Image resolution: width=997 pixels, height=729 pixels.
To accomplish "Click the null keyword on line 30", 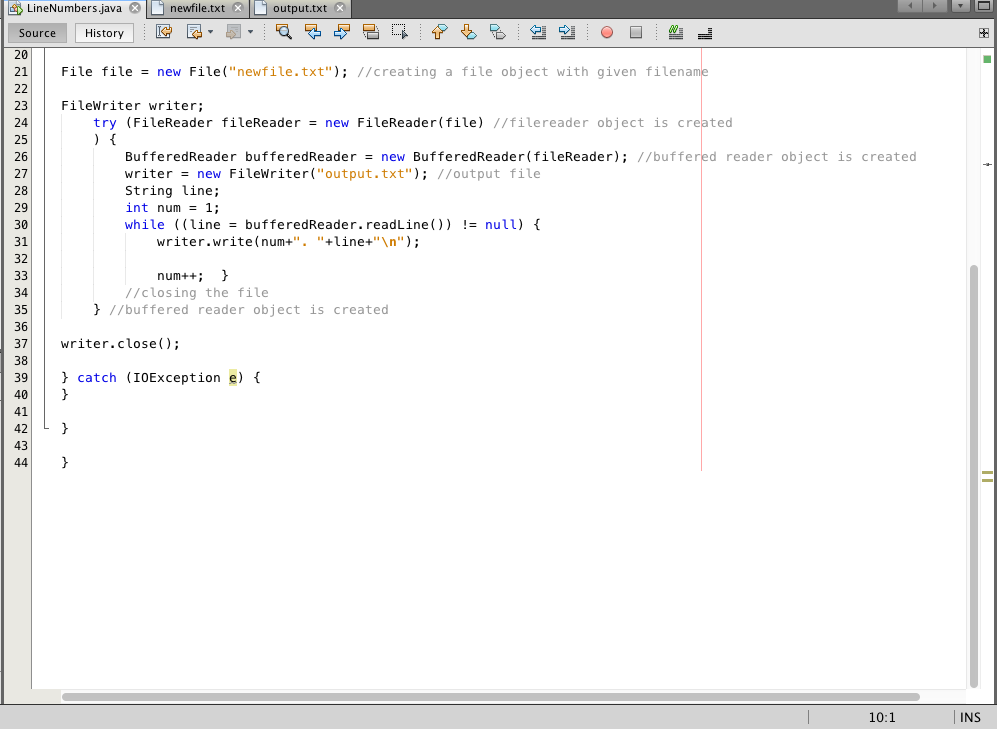I will [x=500, y=225].
